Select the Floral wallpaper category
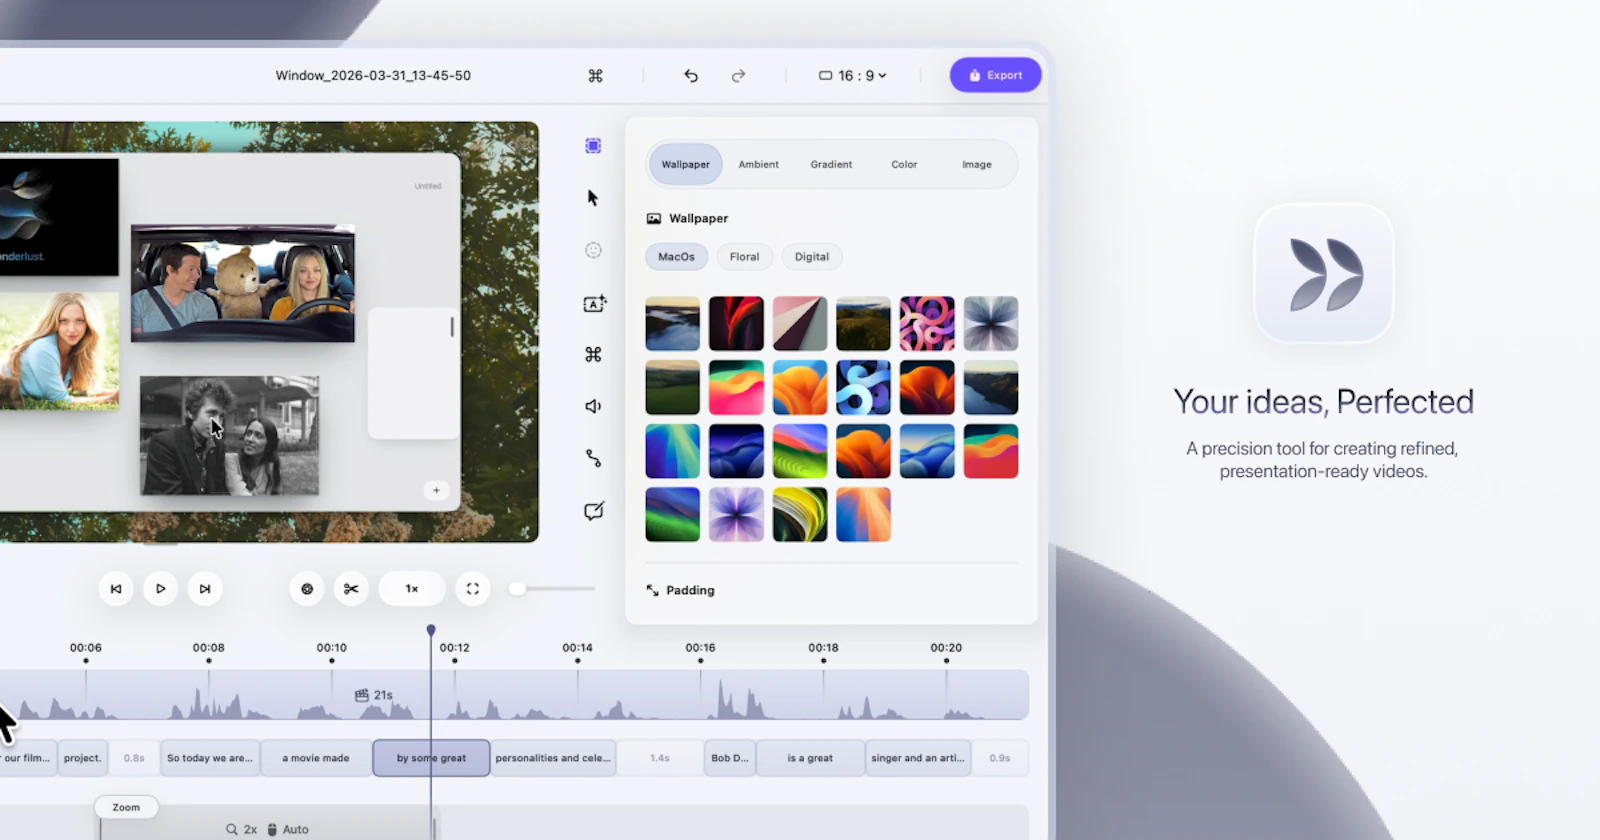Screen dimensions: 1600x840 click(744, 257)
